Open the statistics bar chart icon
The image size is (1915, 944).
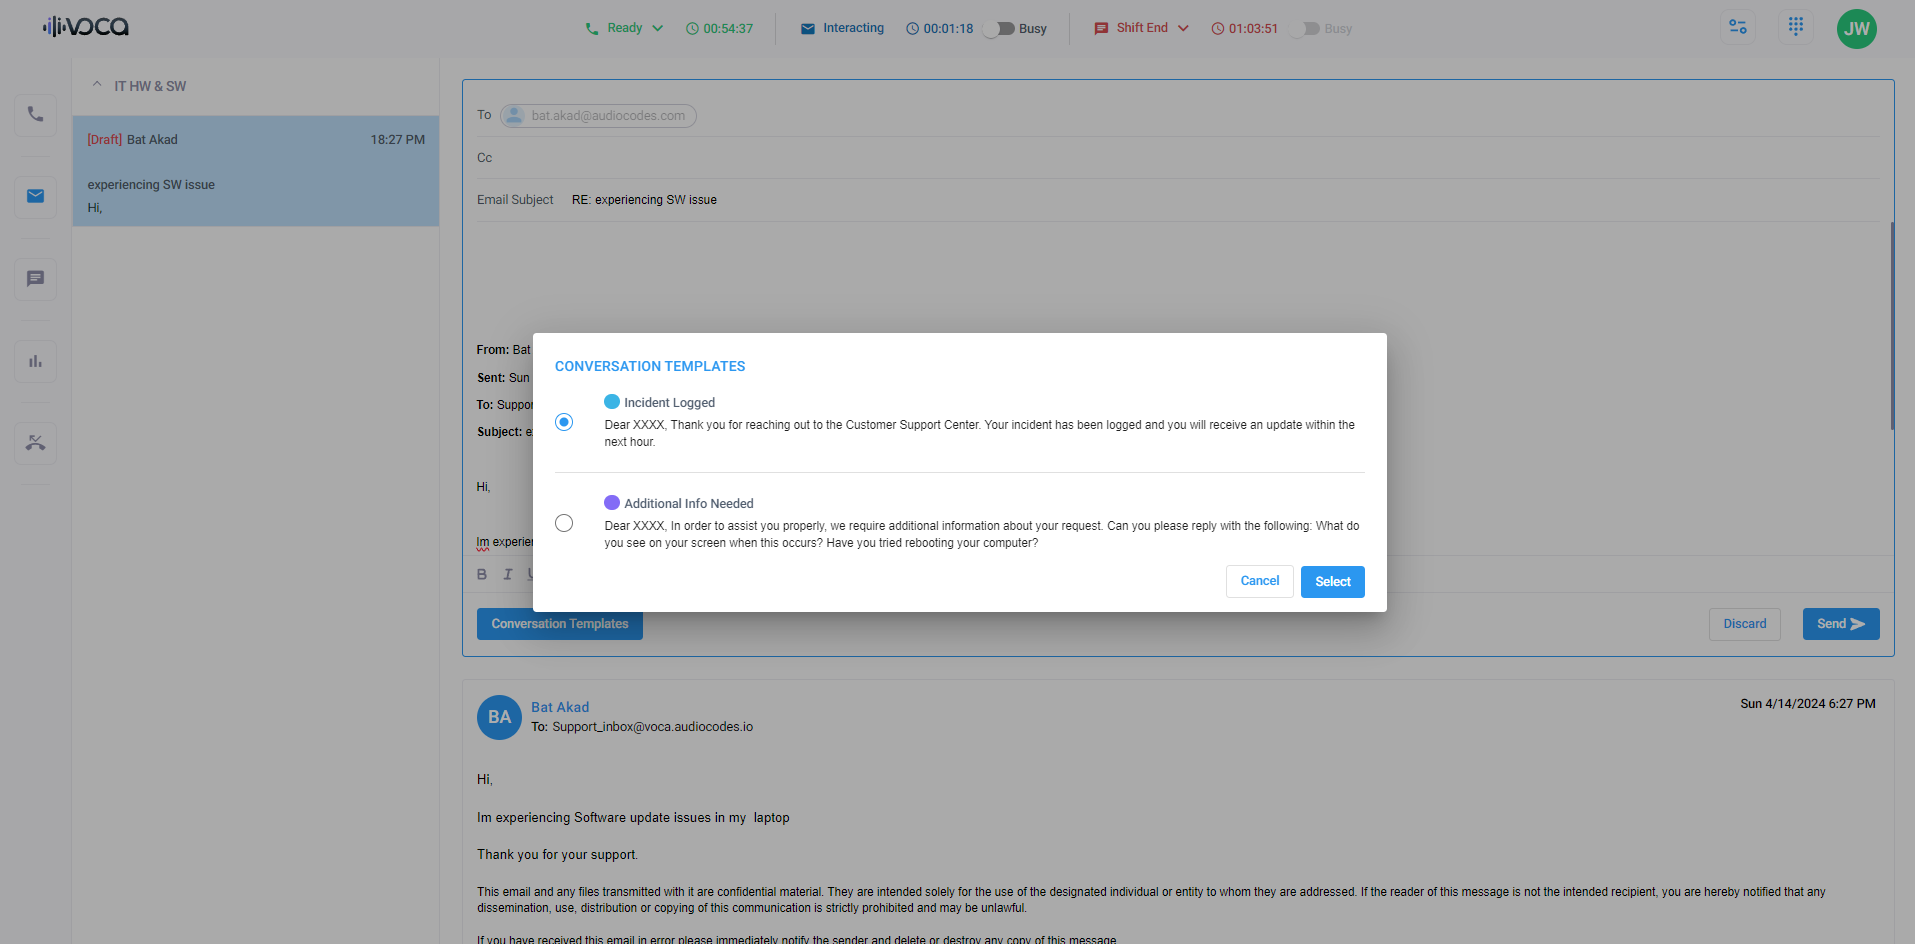tap(35, 361)
